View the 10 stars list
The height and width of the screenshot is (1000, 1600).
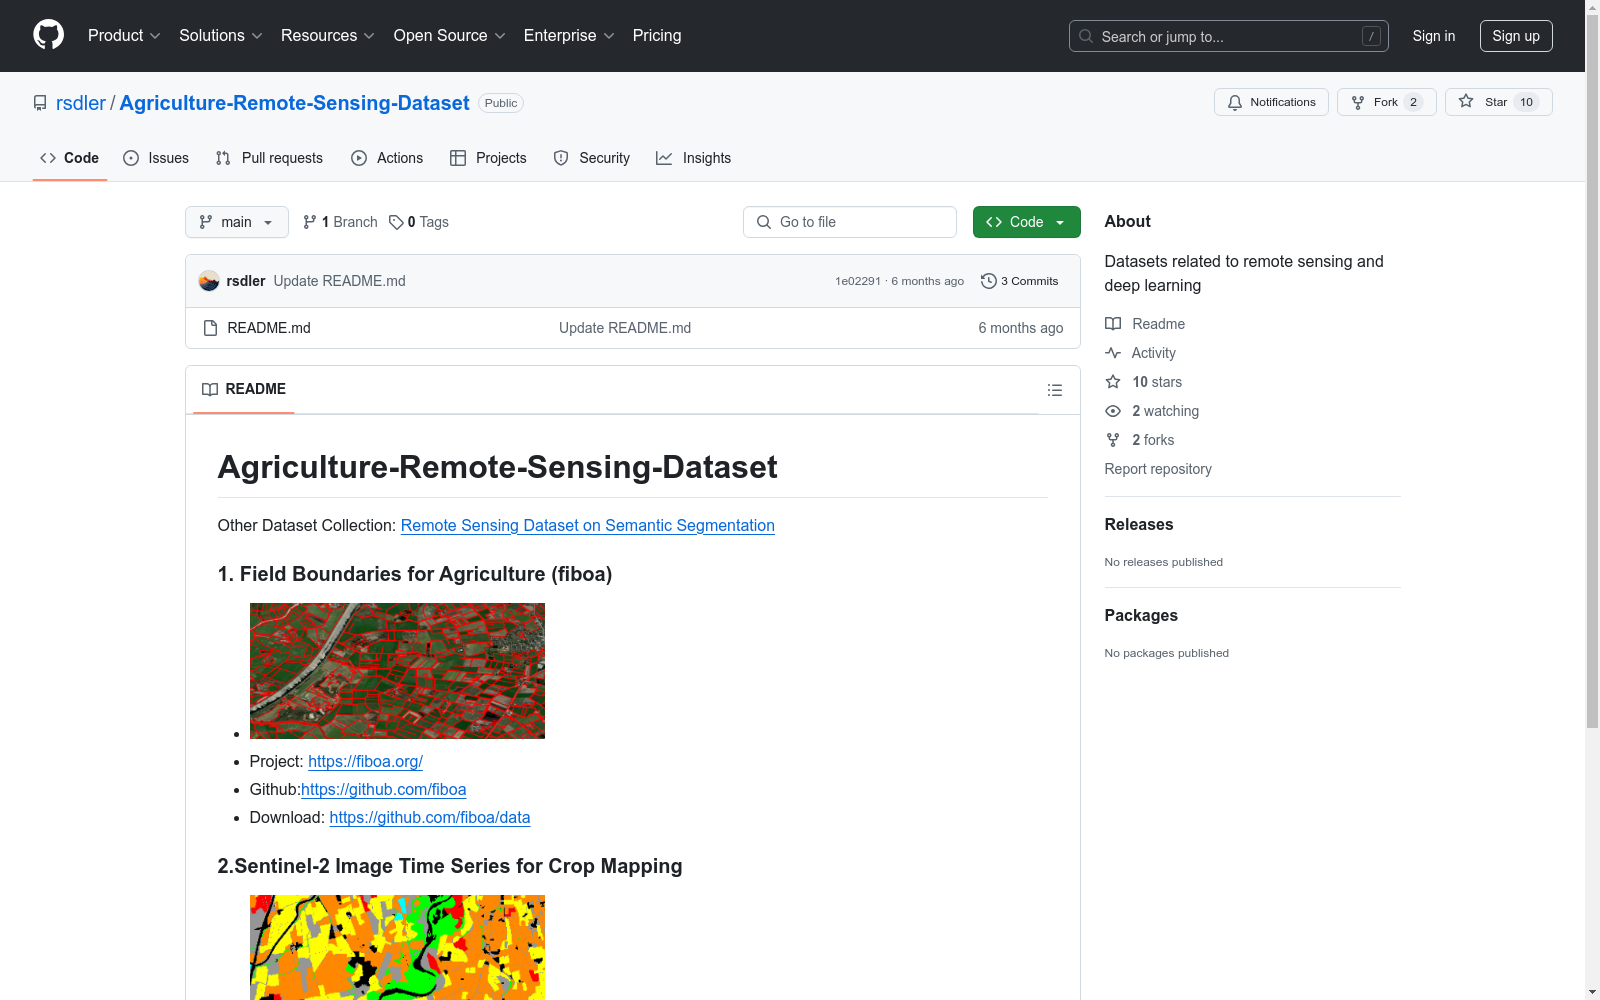click(1143, 382)
